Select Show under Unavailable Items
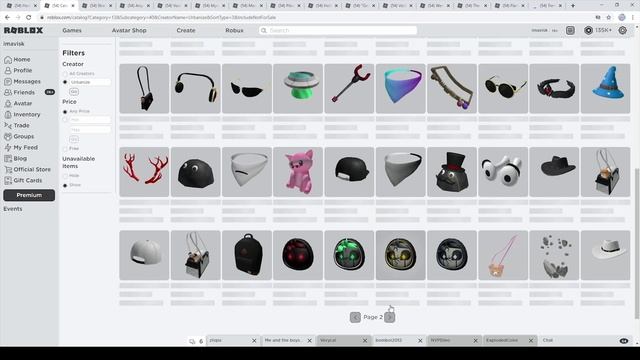This screenshot has width=640, height=360. [65, 185]
